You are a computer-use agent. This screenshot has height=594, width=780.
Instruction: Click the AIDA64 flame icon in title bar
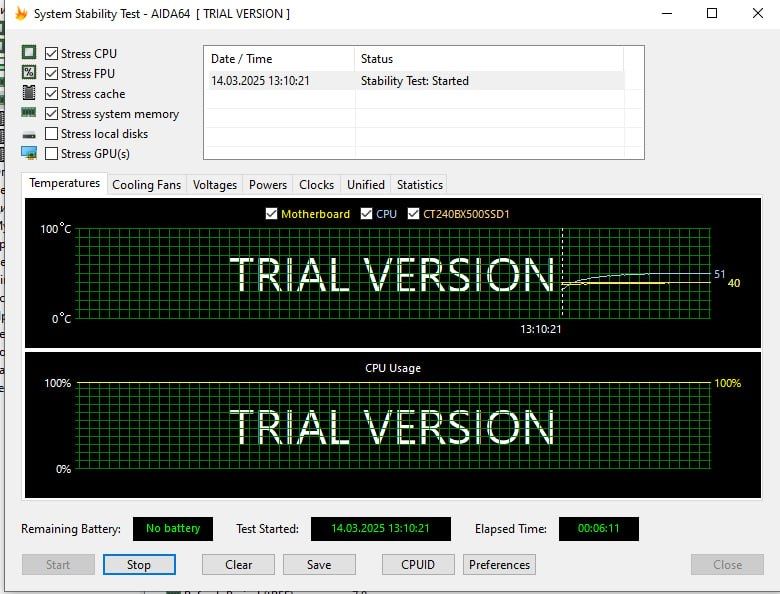coord(20,13)
